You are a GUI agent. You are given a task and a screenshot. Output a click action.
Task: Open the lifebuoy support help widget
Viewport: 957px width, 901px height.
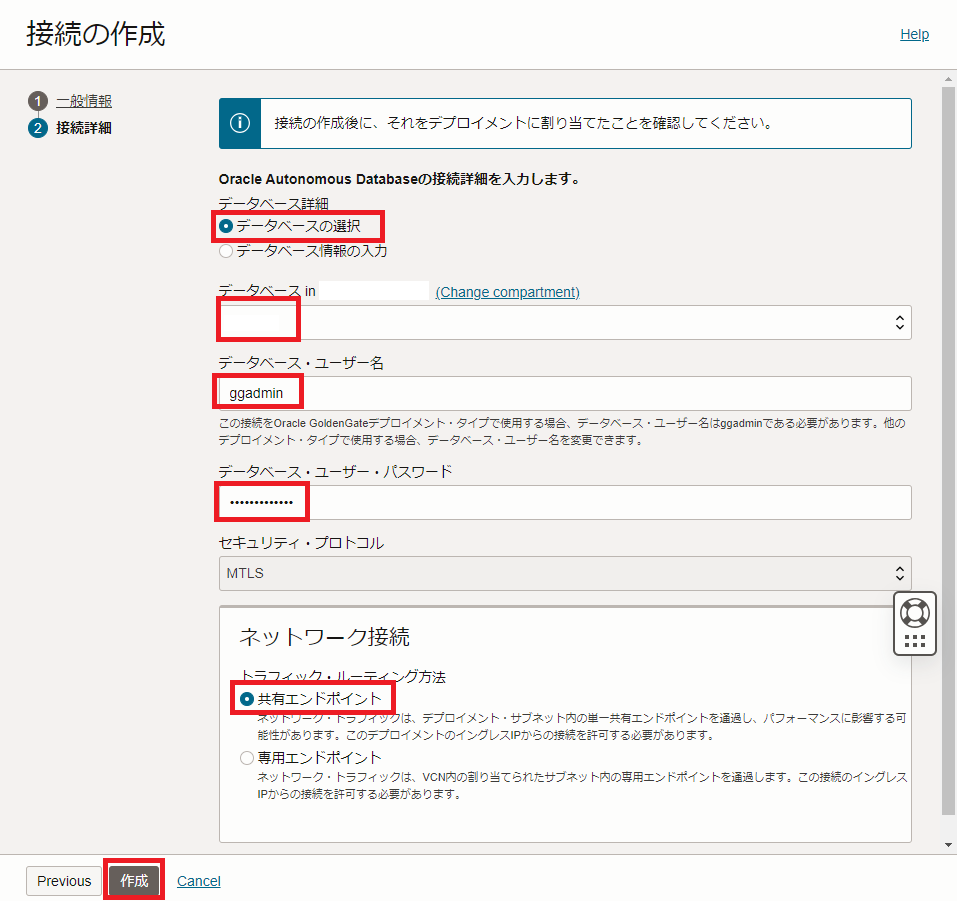tap(914, 611)
